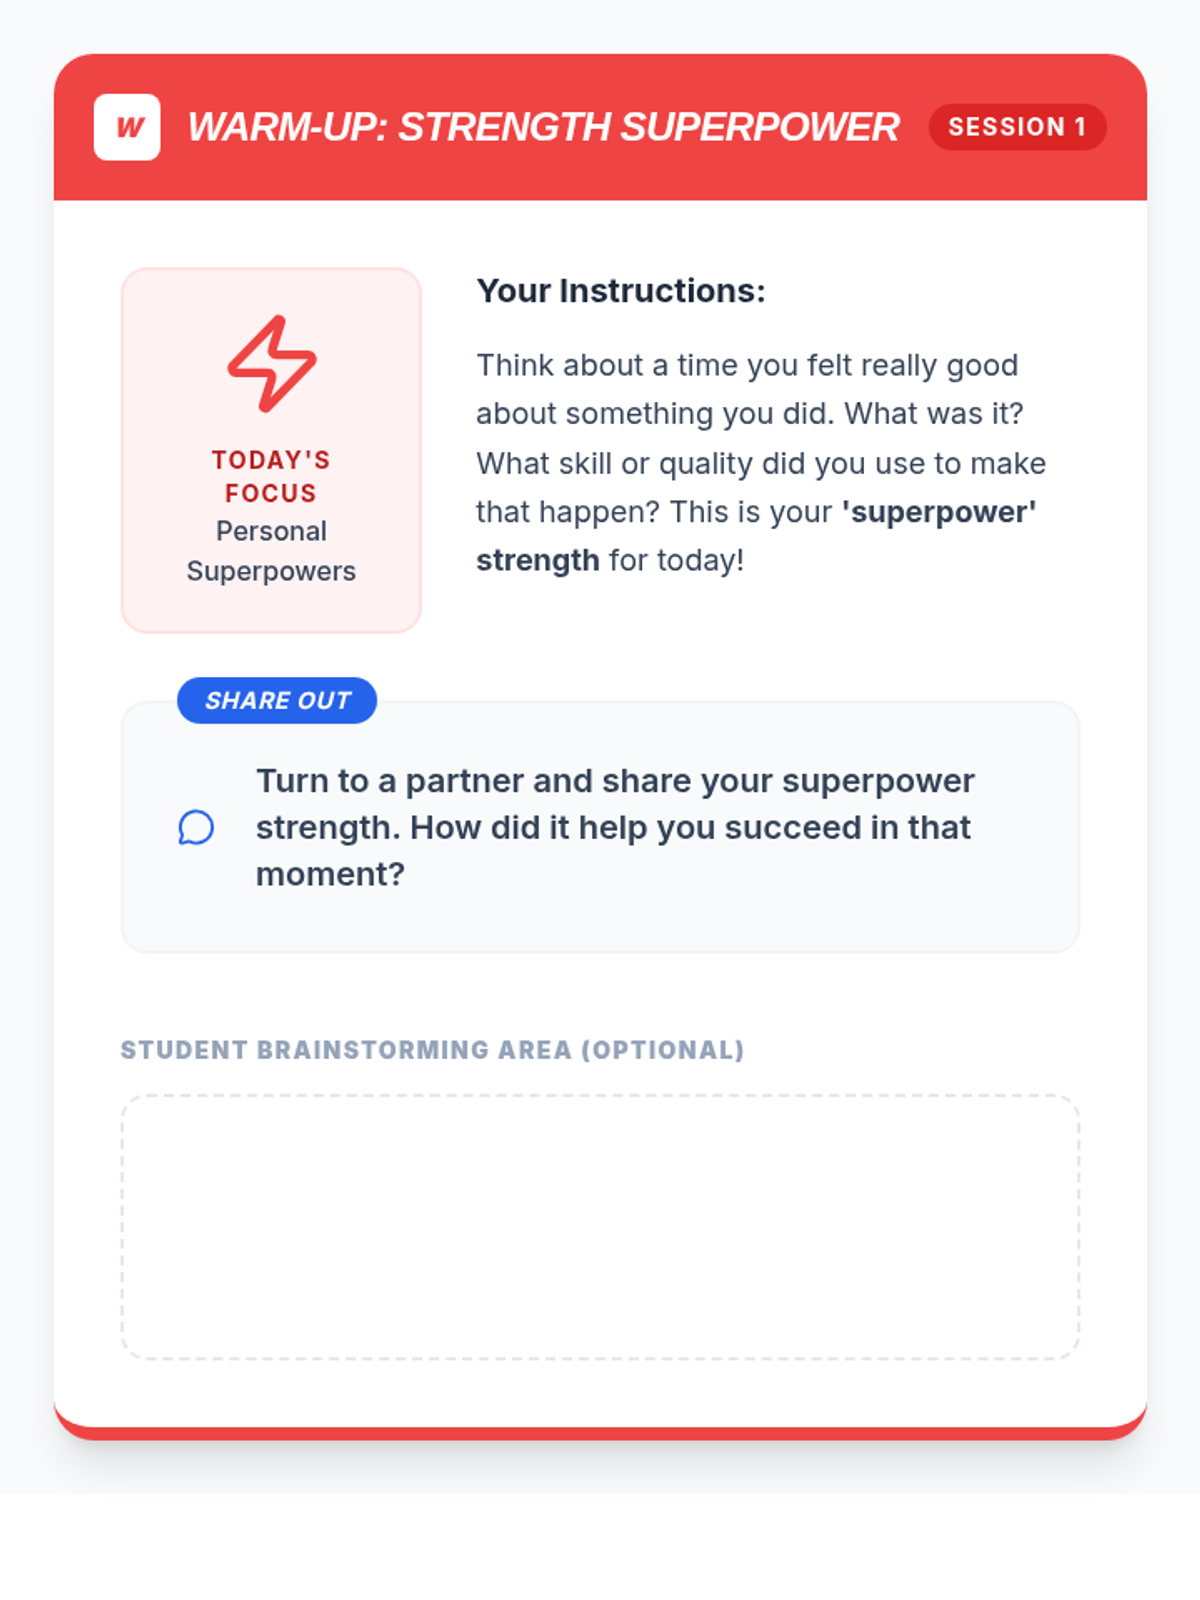Image resolution: width=1200 pixels, height=1600 pixels.
Task: Click the word "moment?" in share prompt
Action: [x=330, y=874]
